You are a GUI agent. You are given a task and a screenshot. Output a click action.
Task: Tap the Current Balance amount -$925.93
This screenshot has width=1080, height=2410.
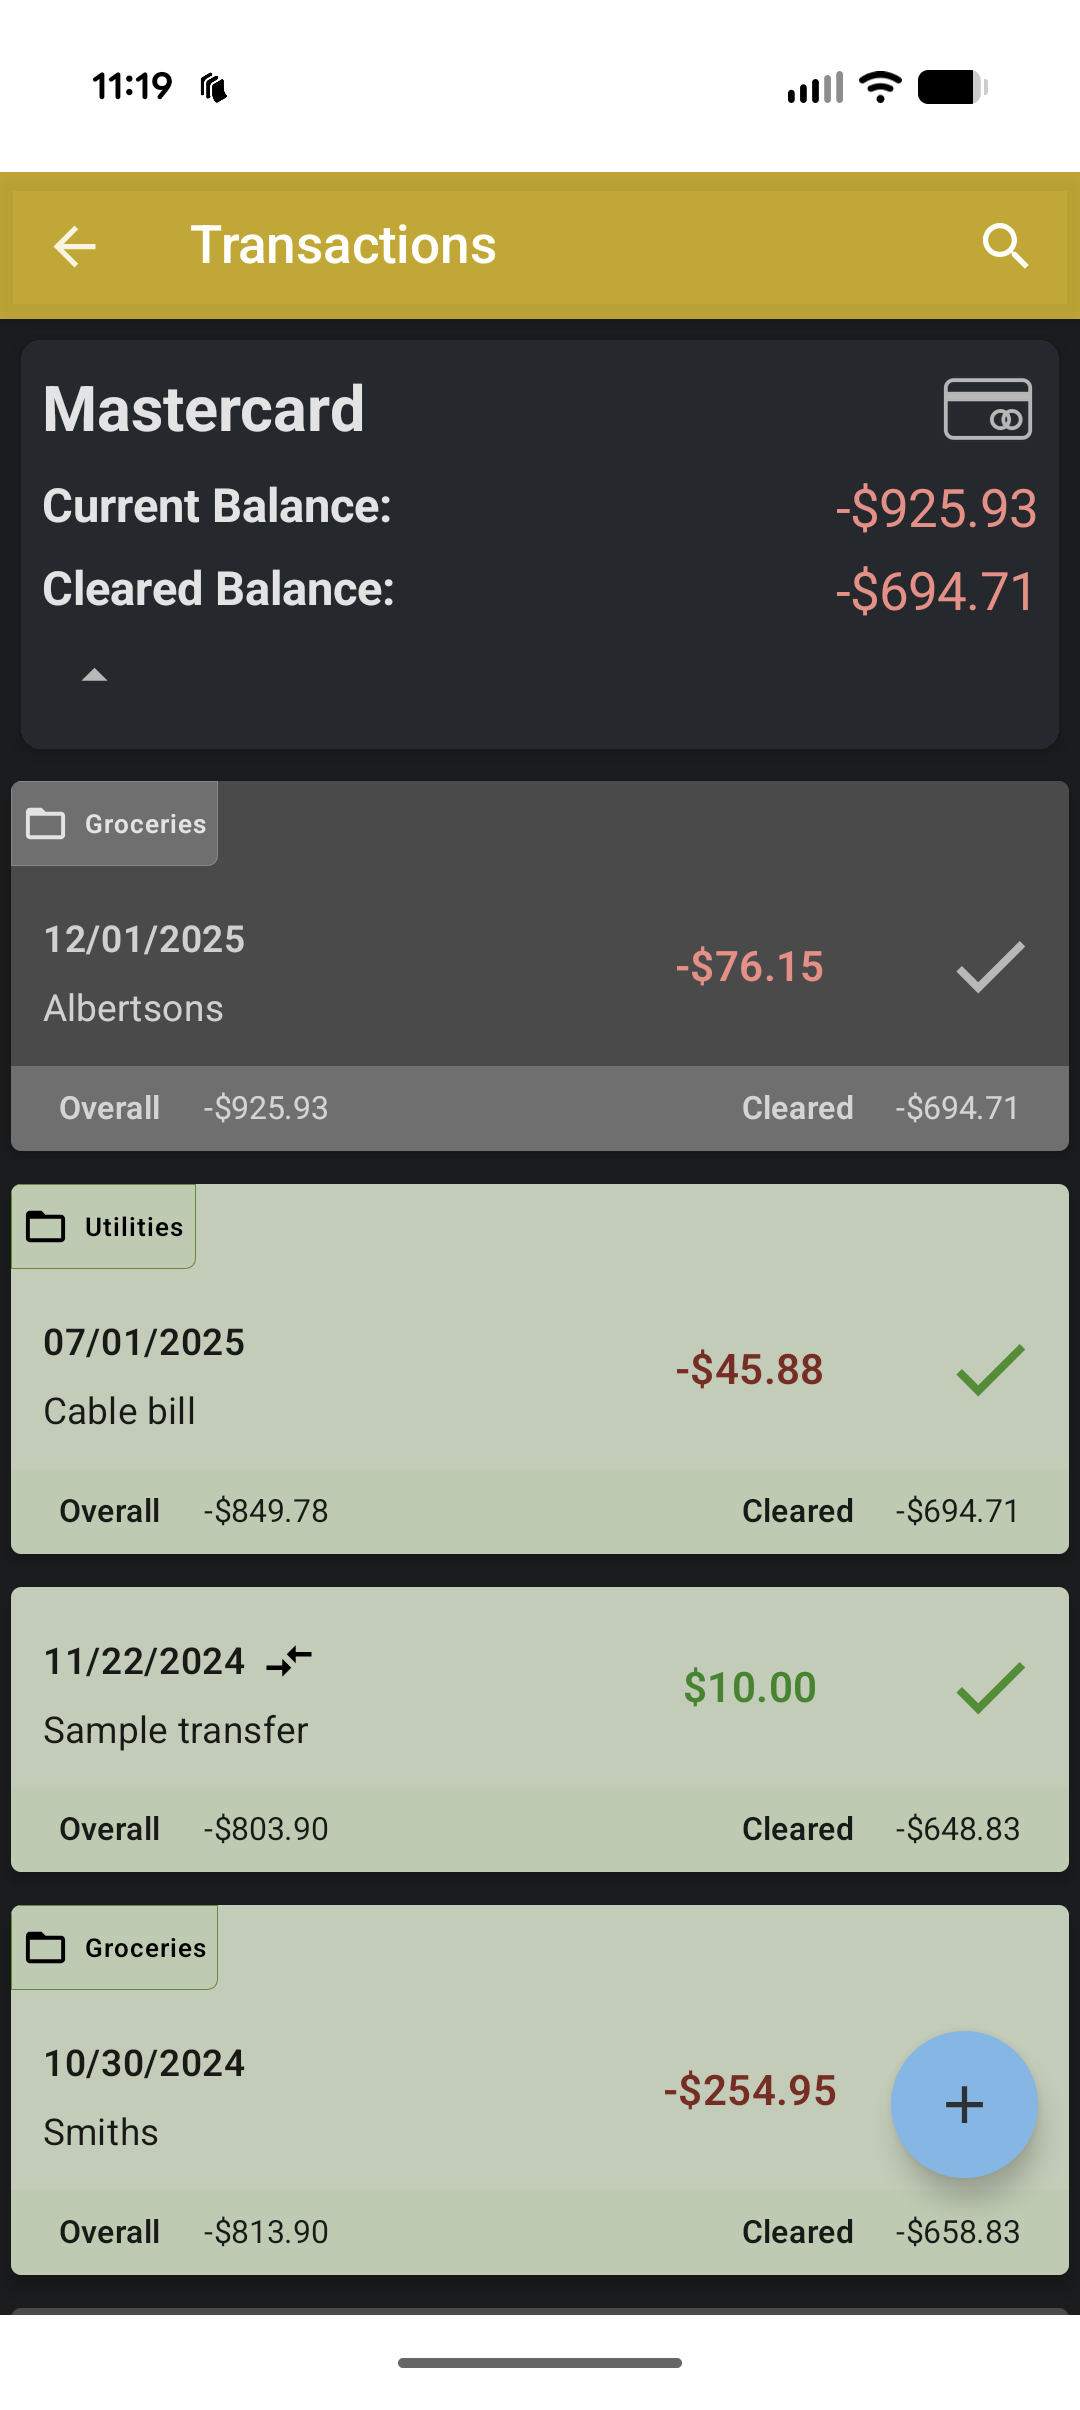coord(935,508)
